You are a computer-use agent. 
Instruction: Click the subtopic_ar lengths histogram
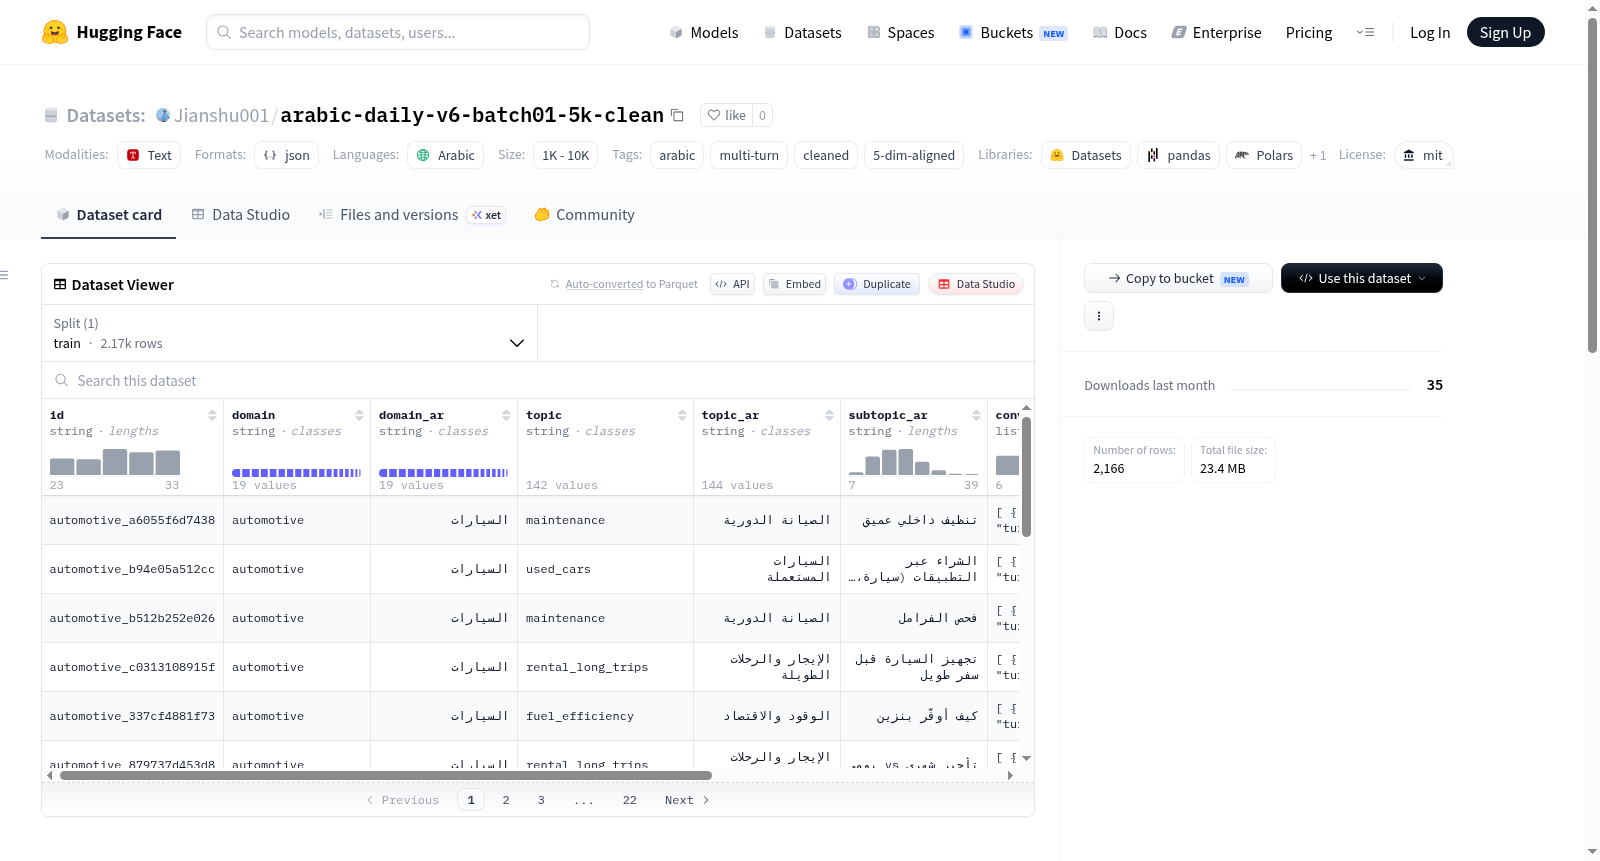point(914,462)
